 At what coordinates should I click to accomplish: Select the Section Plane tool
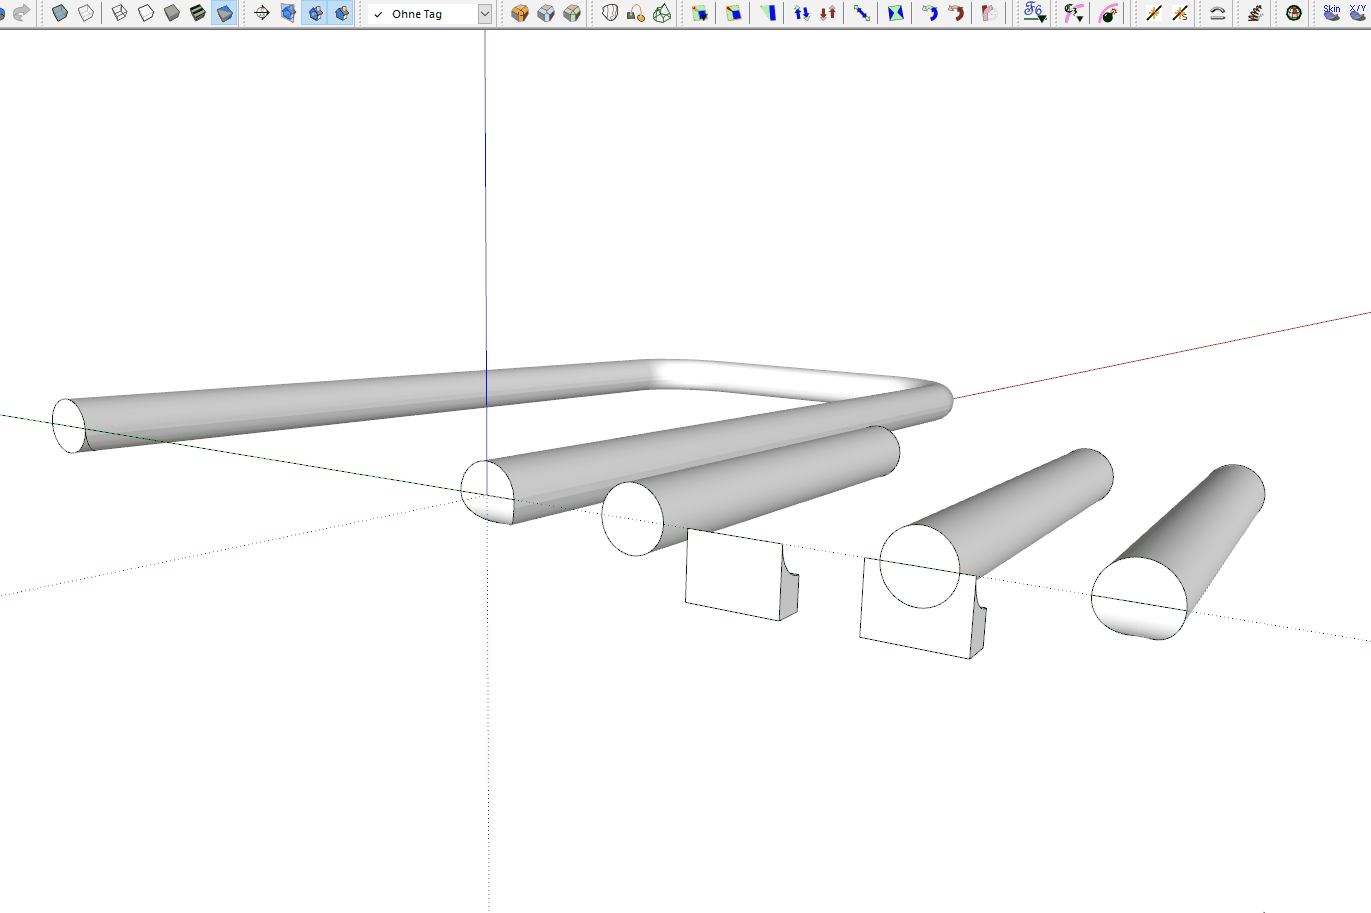[x=262, y=13]
